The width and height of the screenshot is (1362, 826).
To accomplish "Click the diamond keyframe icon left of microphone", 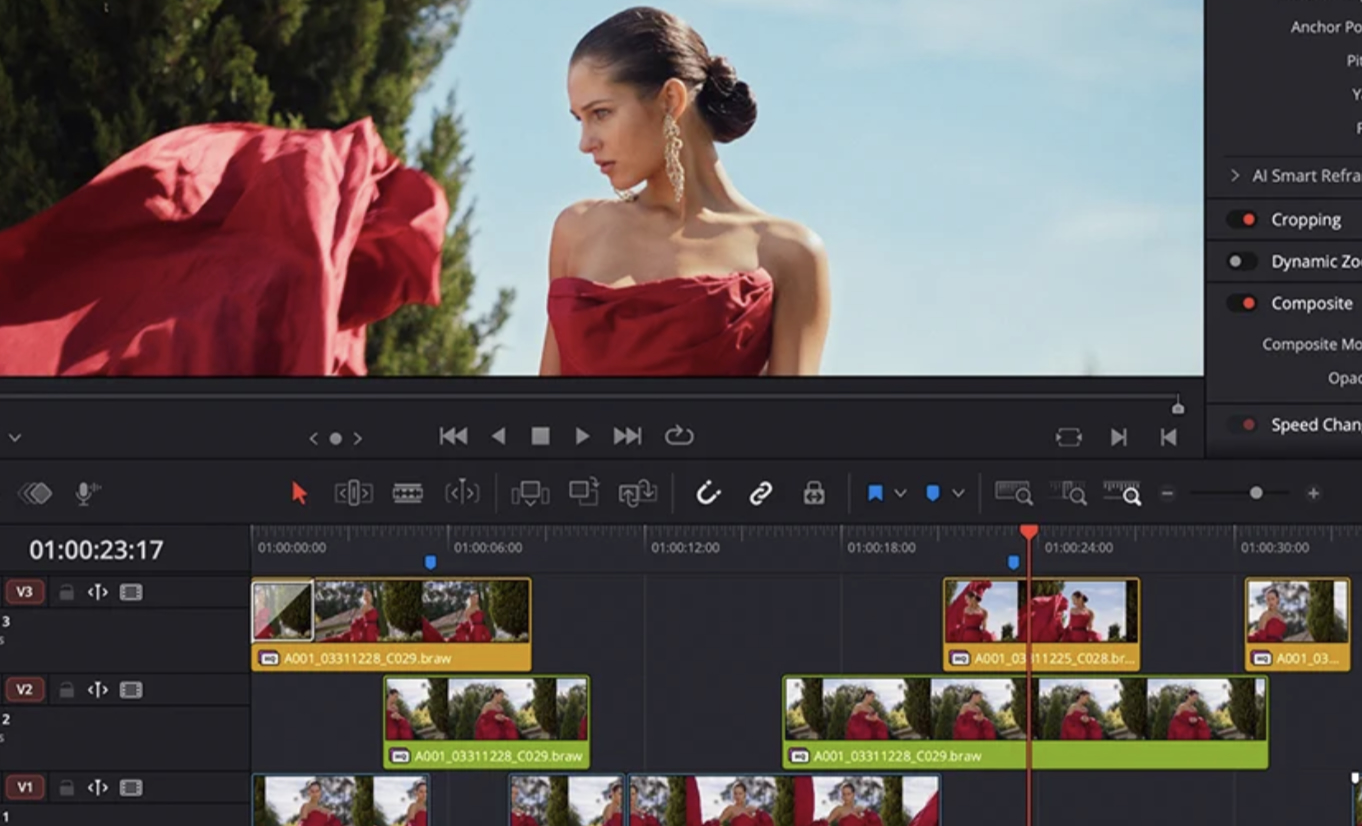I will click(35, 493).
